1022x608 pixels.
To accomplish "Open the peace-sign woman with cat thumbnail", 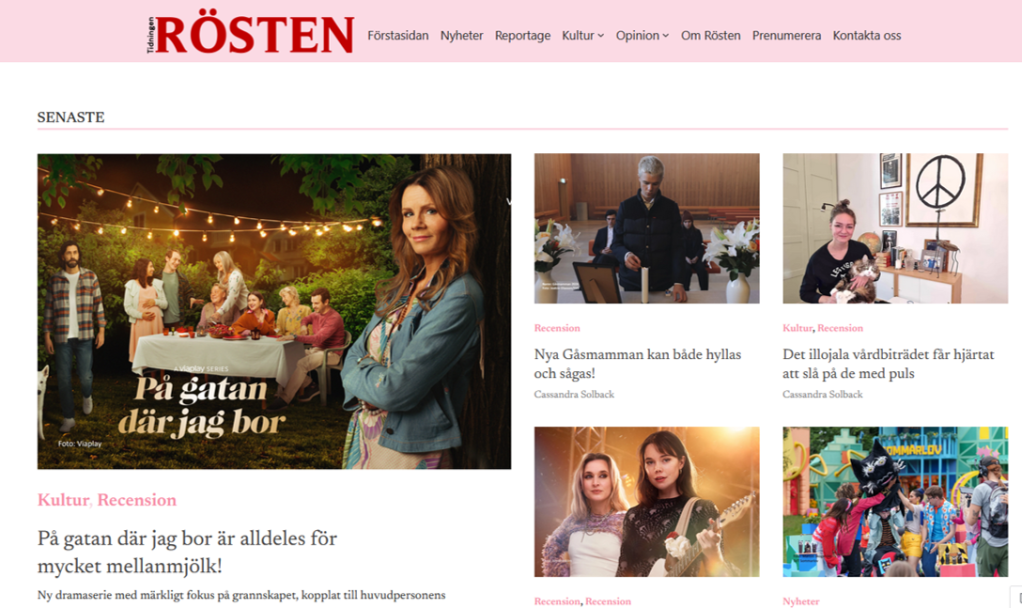I will [895, 228].
